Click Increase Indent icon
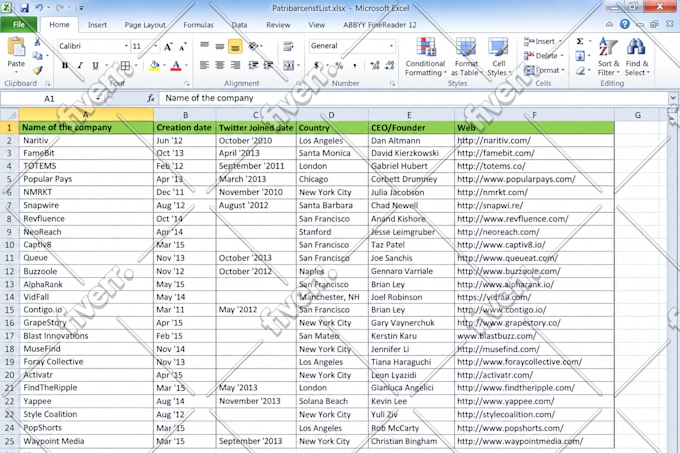Screen dimensions: 680x453 pos(268,65)
